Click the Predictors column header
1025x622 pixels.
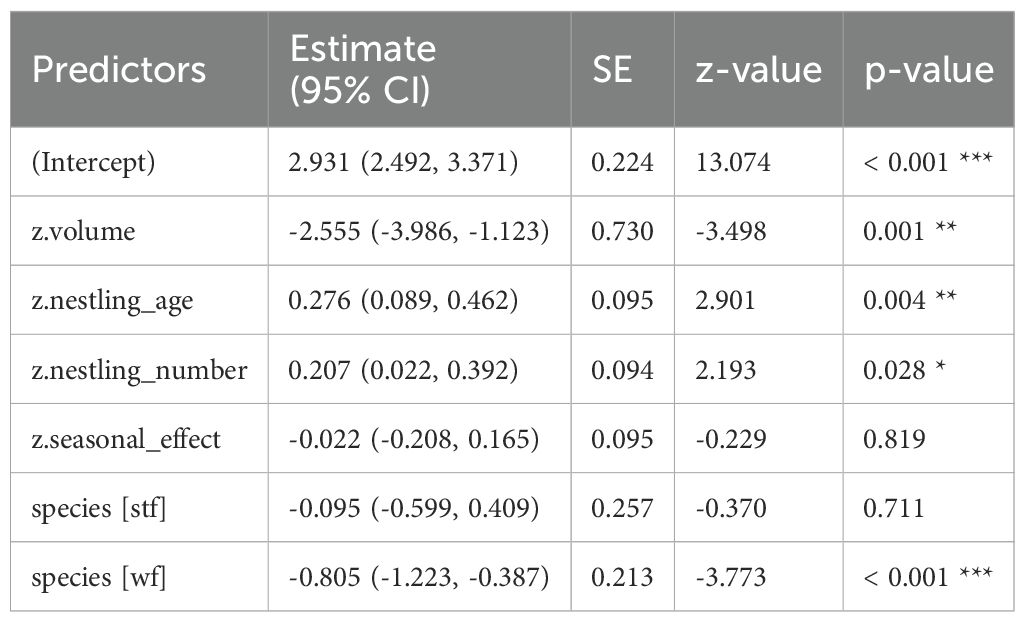click(120, 69)
